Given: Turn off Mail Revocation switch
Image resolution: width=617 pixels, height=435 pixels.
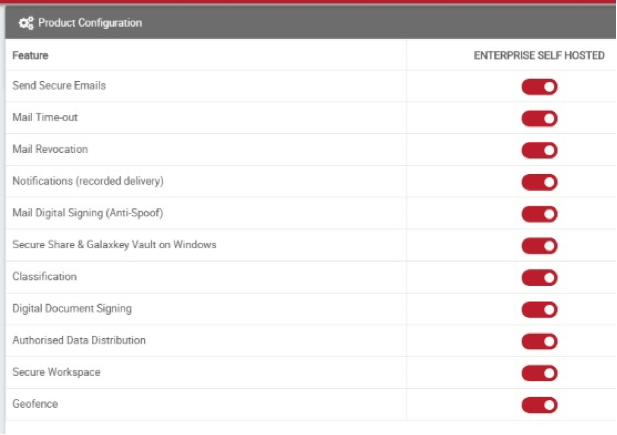Looking at the screenshot, I should pos(539,150).
